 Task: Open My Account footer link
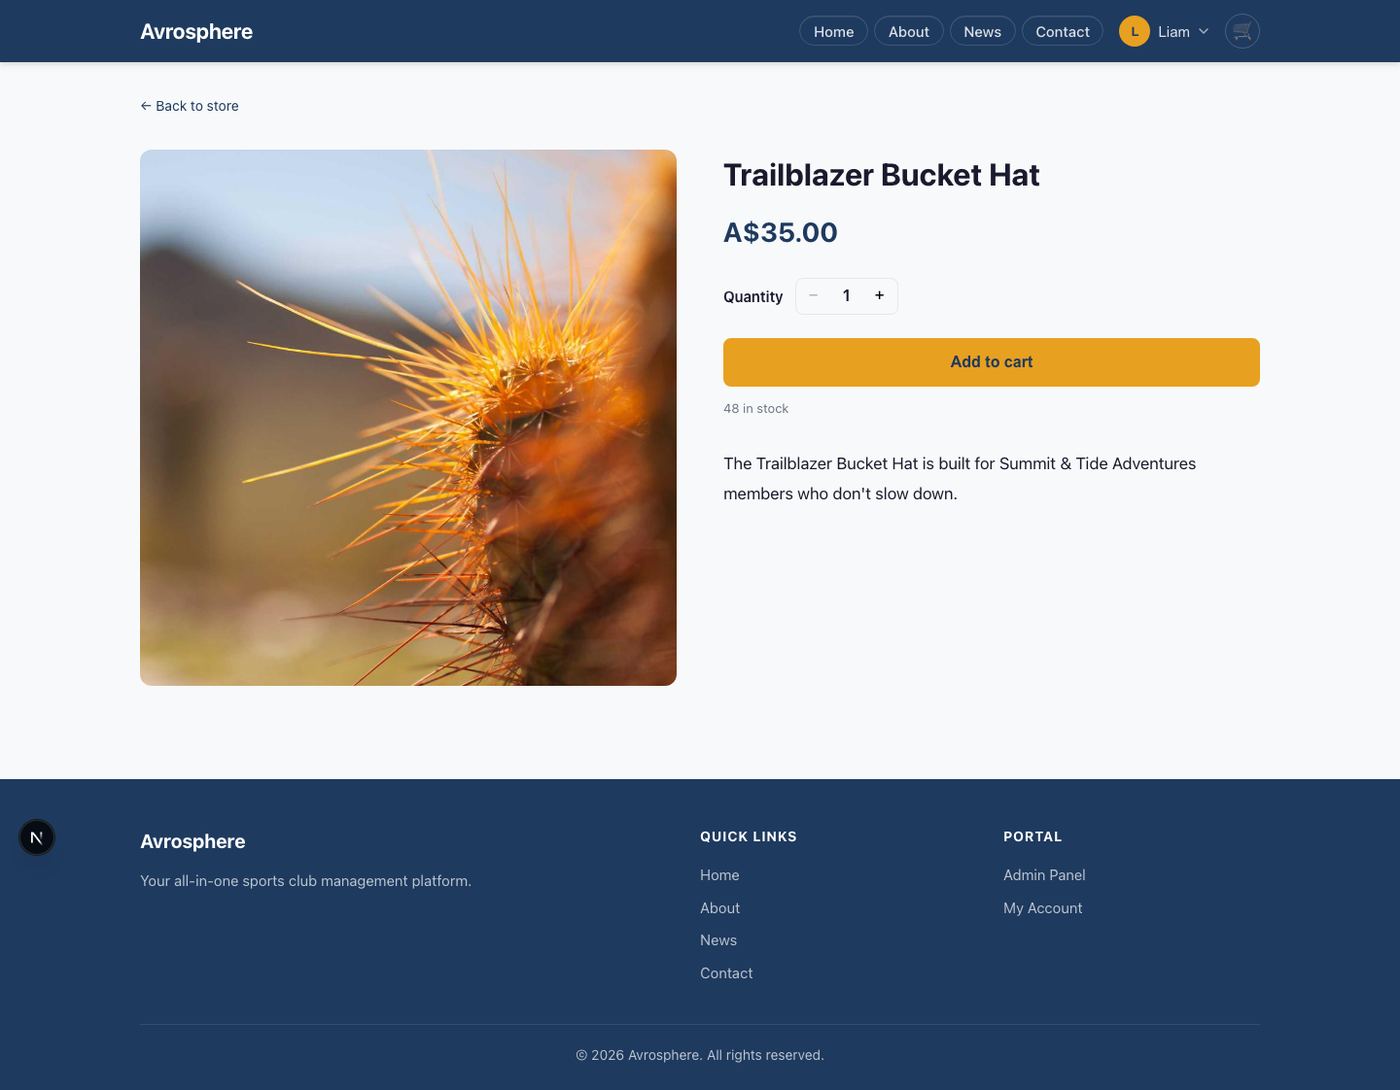point(1042,908)
